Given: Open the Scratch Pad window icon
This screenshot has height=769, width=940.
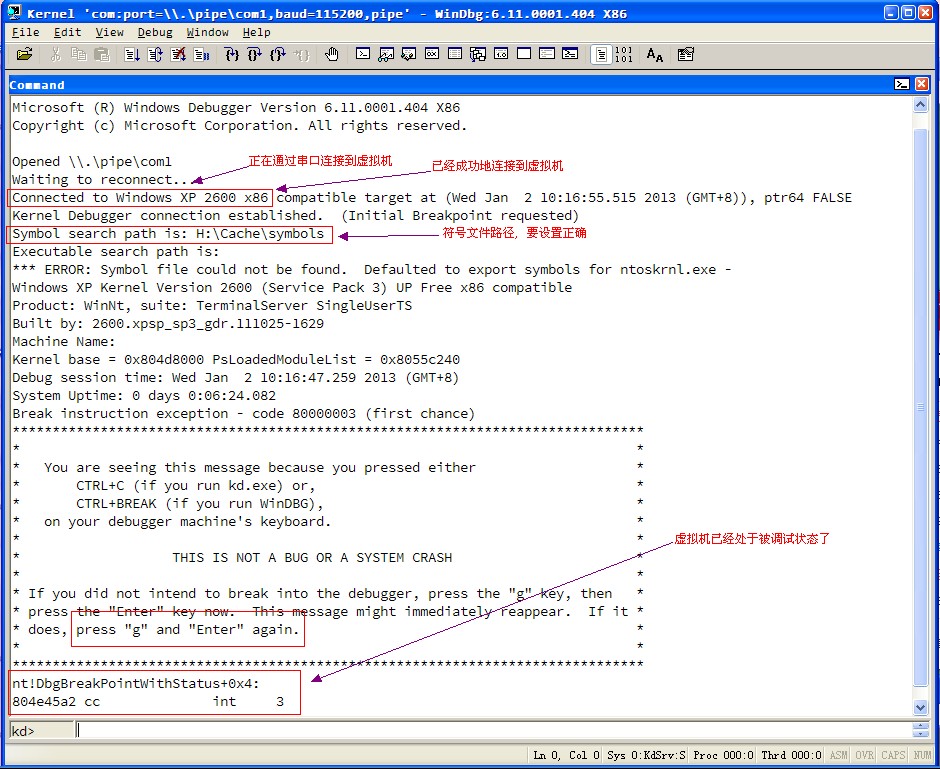Looking at the screenshot, I should (x=524, y=54).
